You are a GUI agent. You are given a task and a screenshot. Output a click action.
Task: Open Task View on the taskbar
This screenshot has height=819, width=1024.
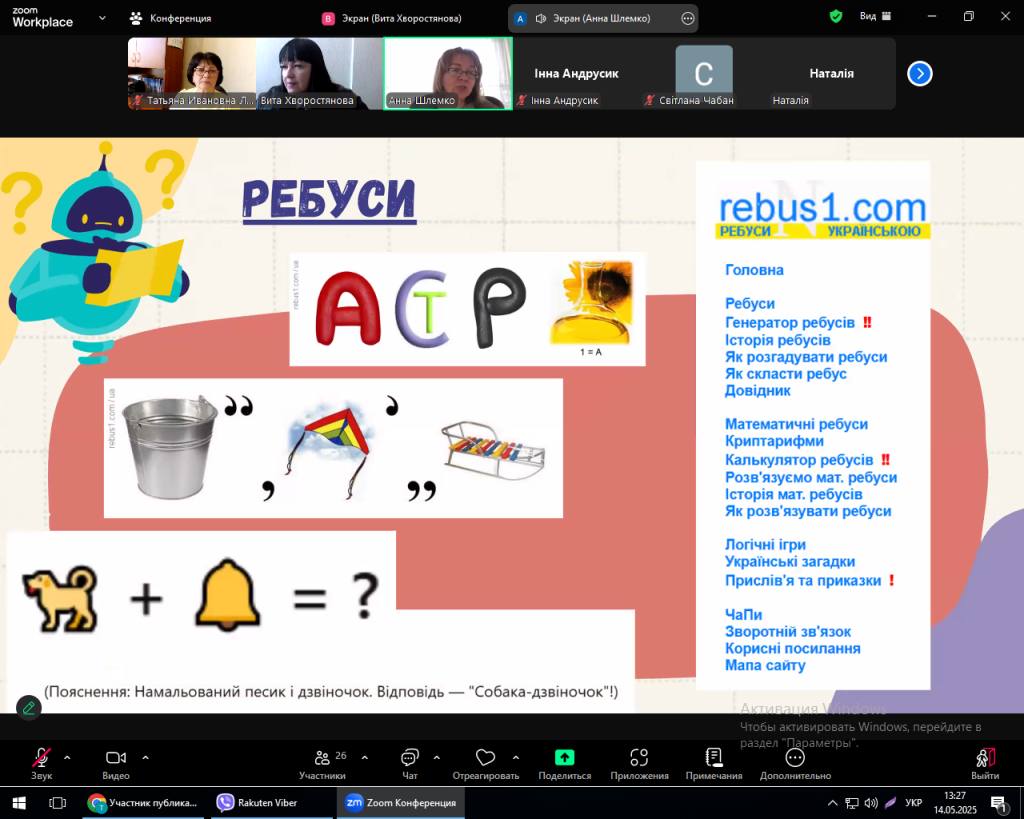[57, 803]
